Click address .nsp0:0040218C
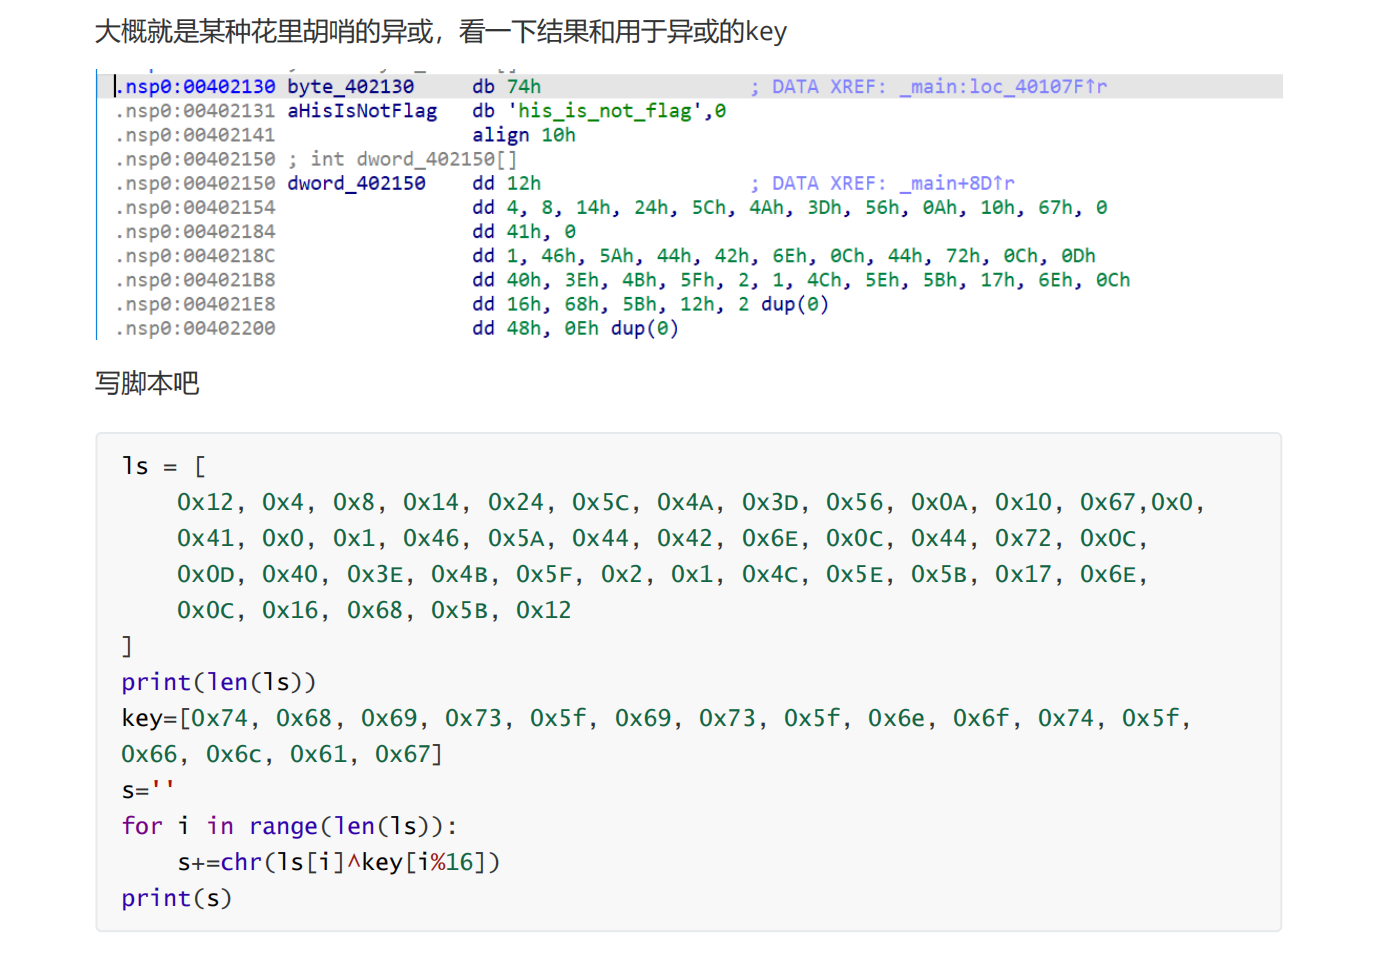 pyautogui.click(x=196, y=256)
